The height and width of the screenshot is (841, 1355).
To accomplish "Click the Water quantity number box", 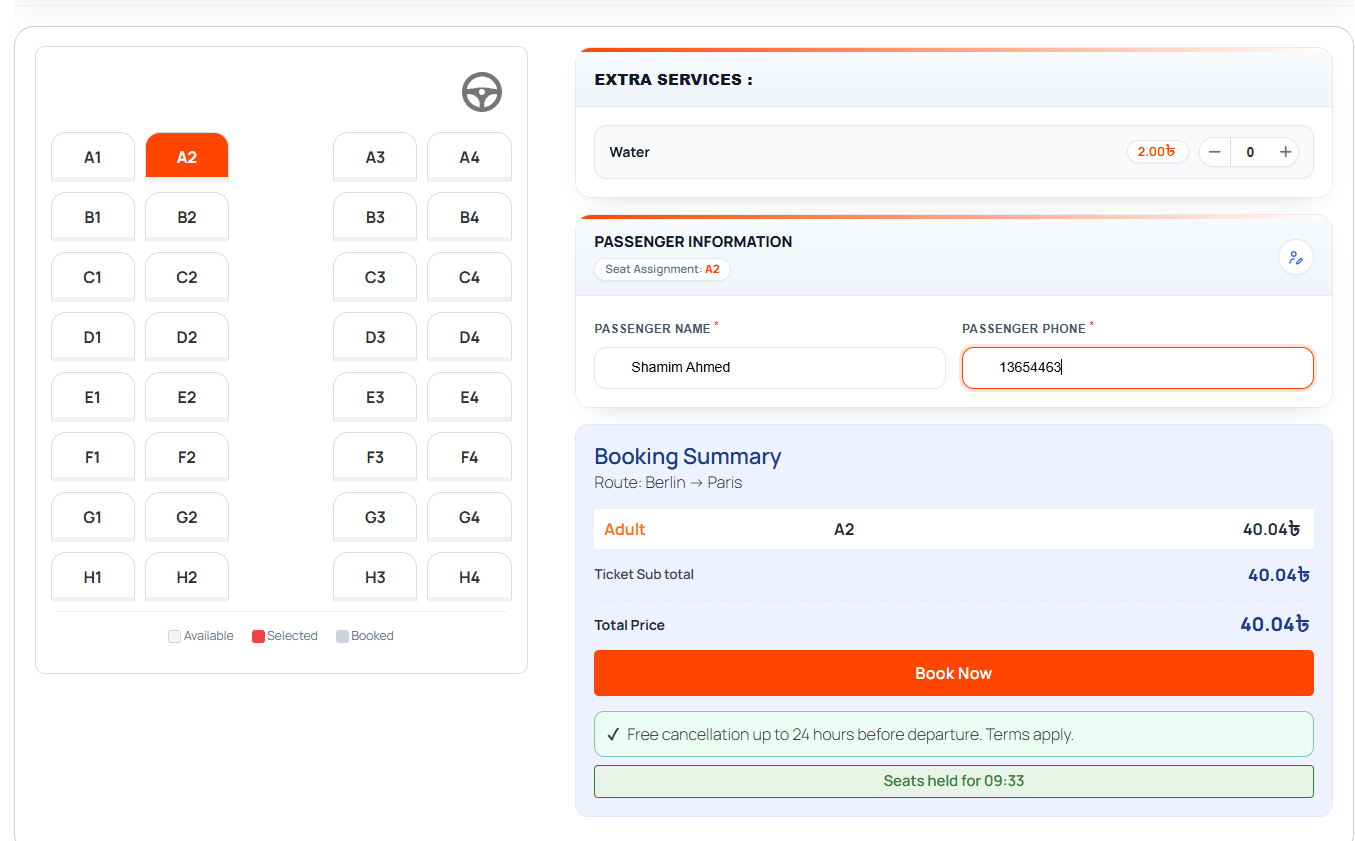I will (1250, 152).
